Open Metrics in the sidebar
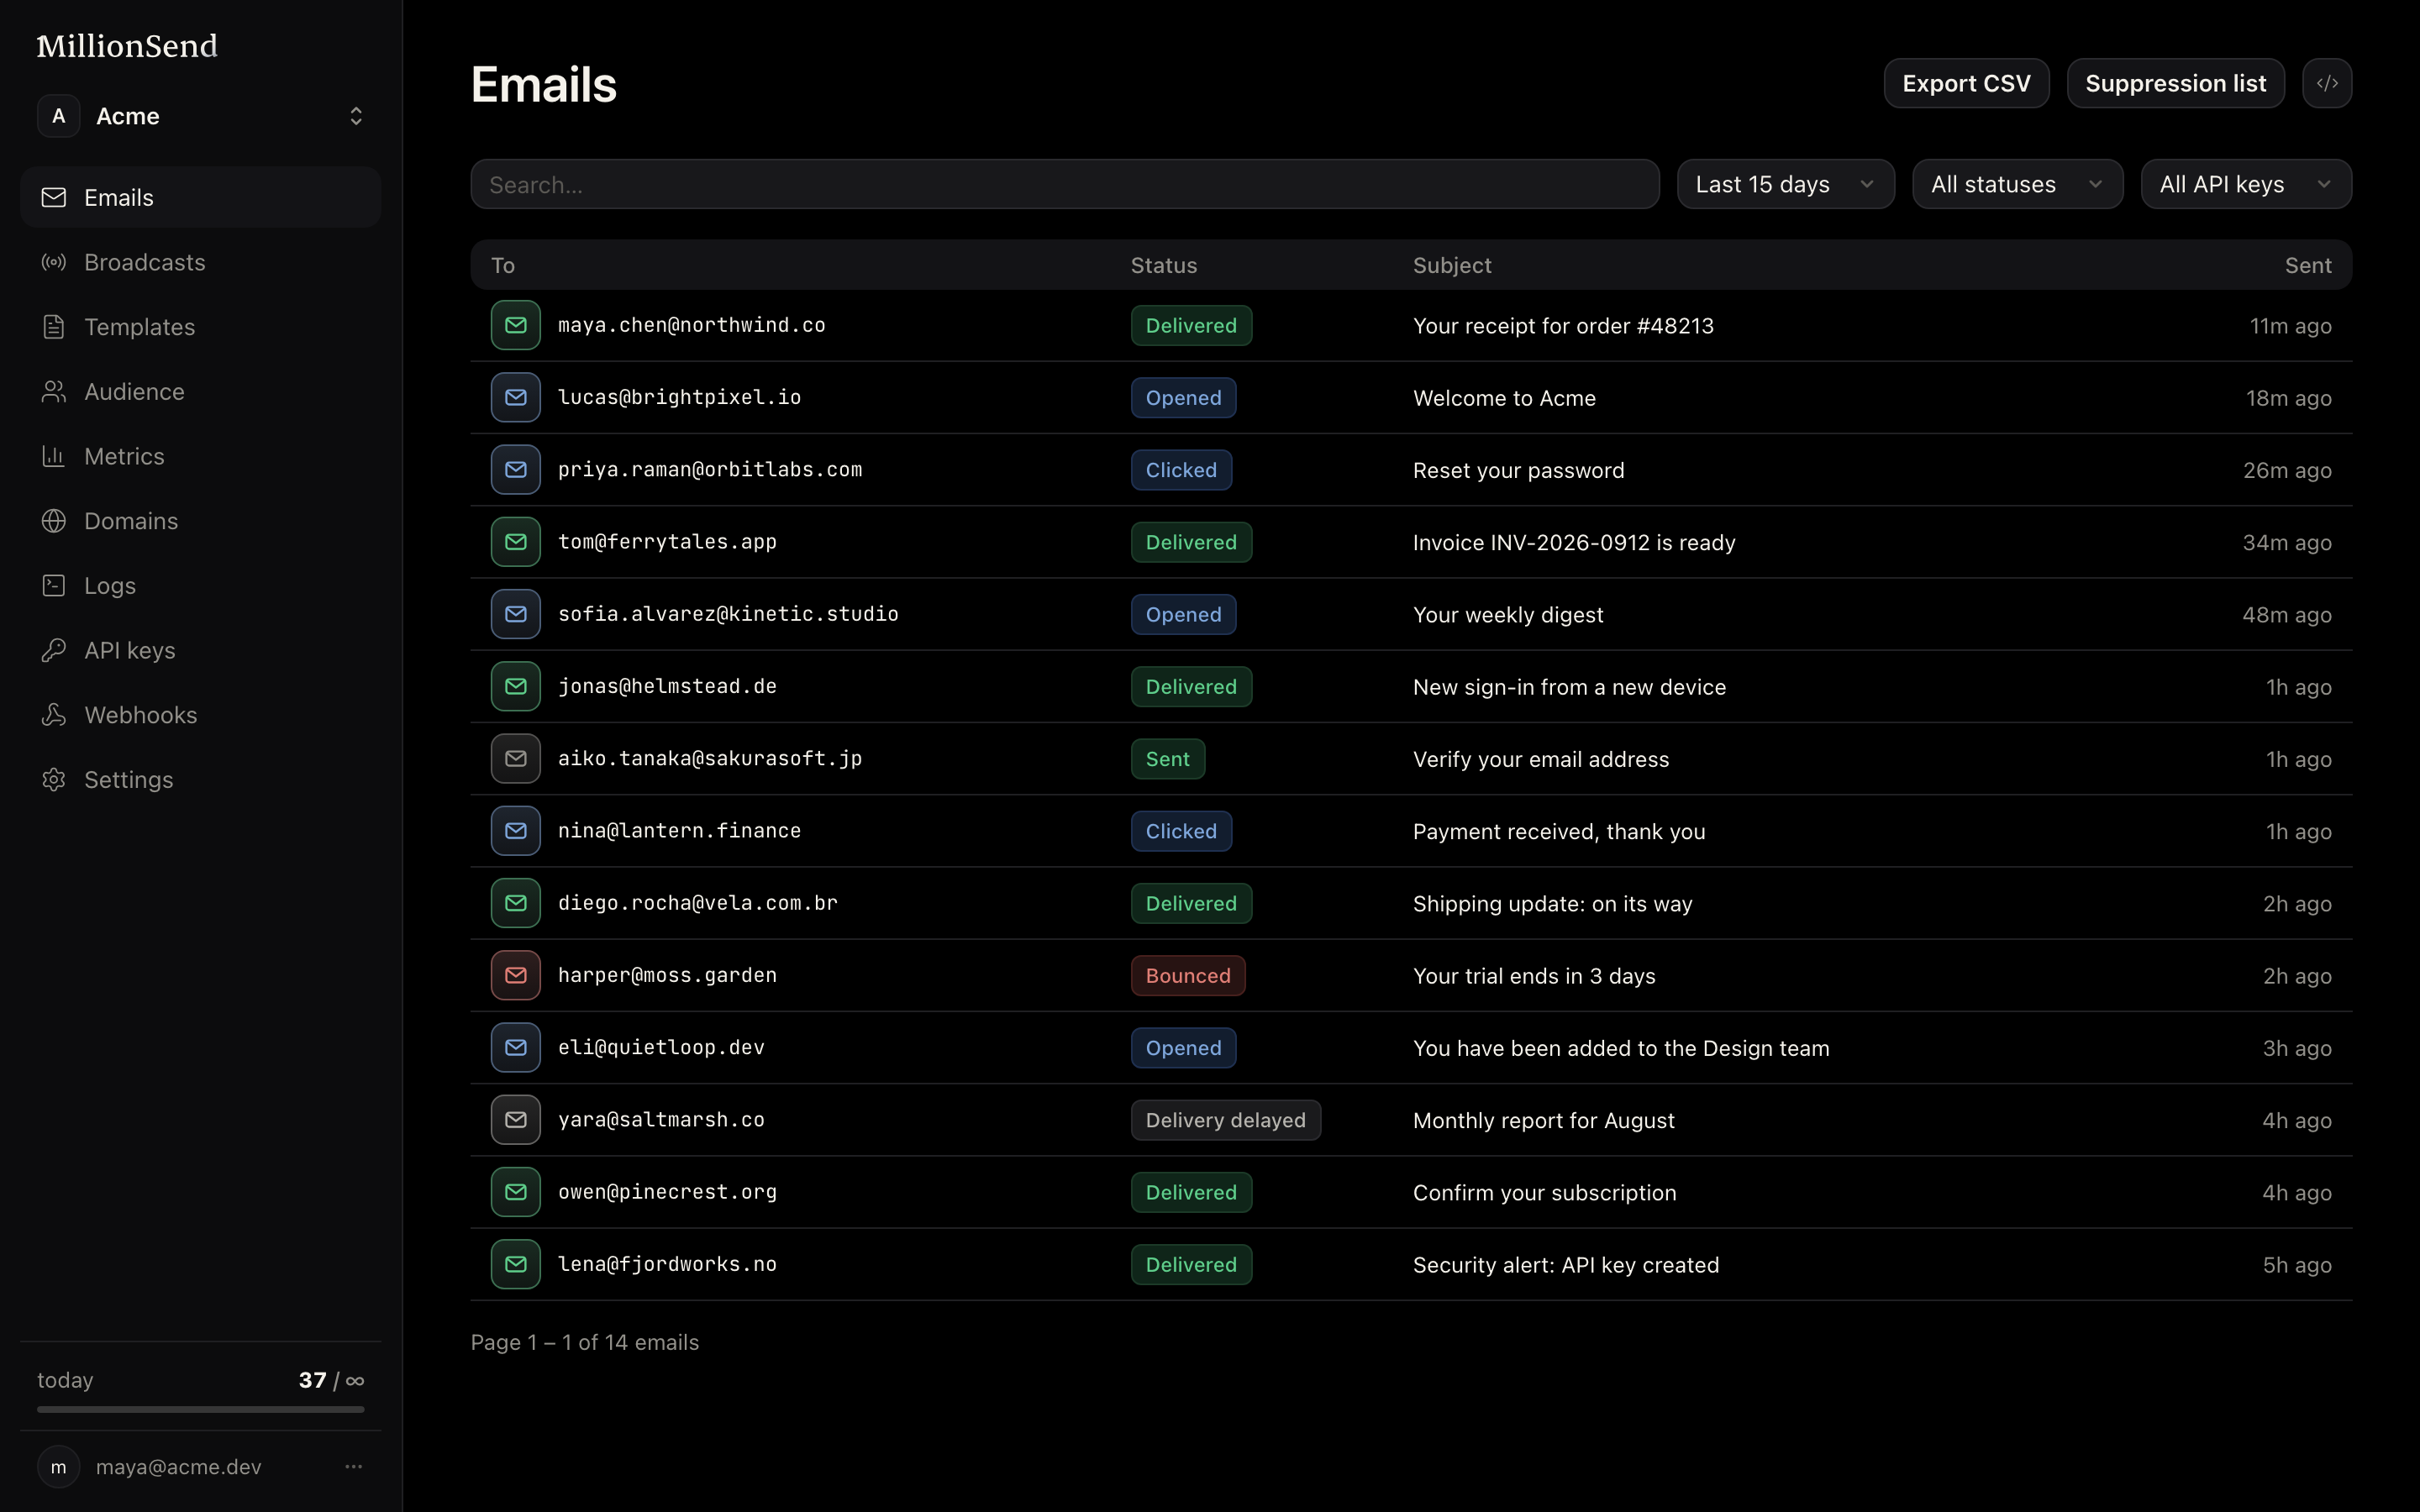Screen dimensions: 2420x1512 click(200, 456)
